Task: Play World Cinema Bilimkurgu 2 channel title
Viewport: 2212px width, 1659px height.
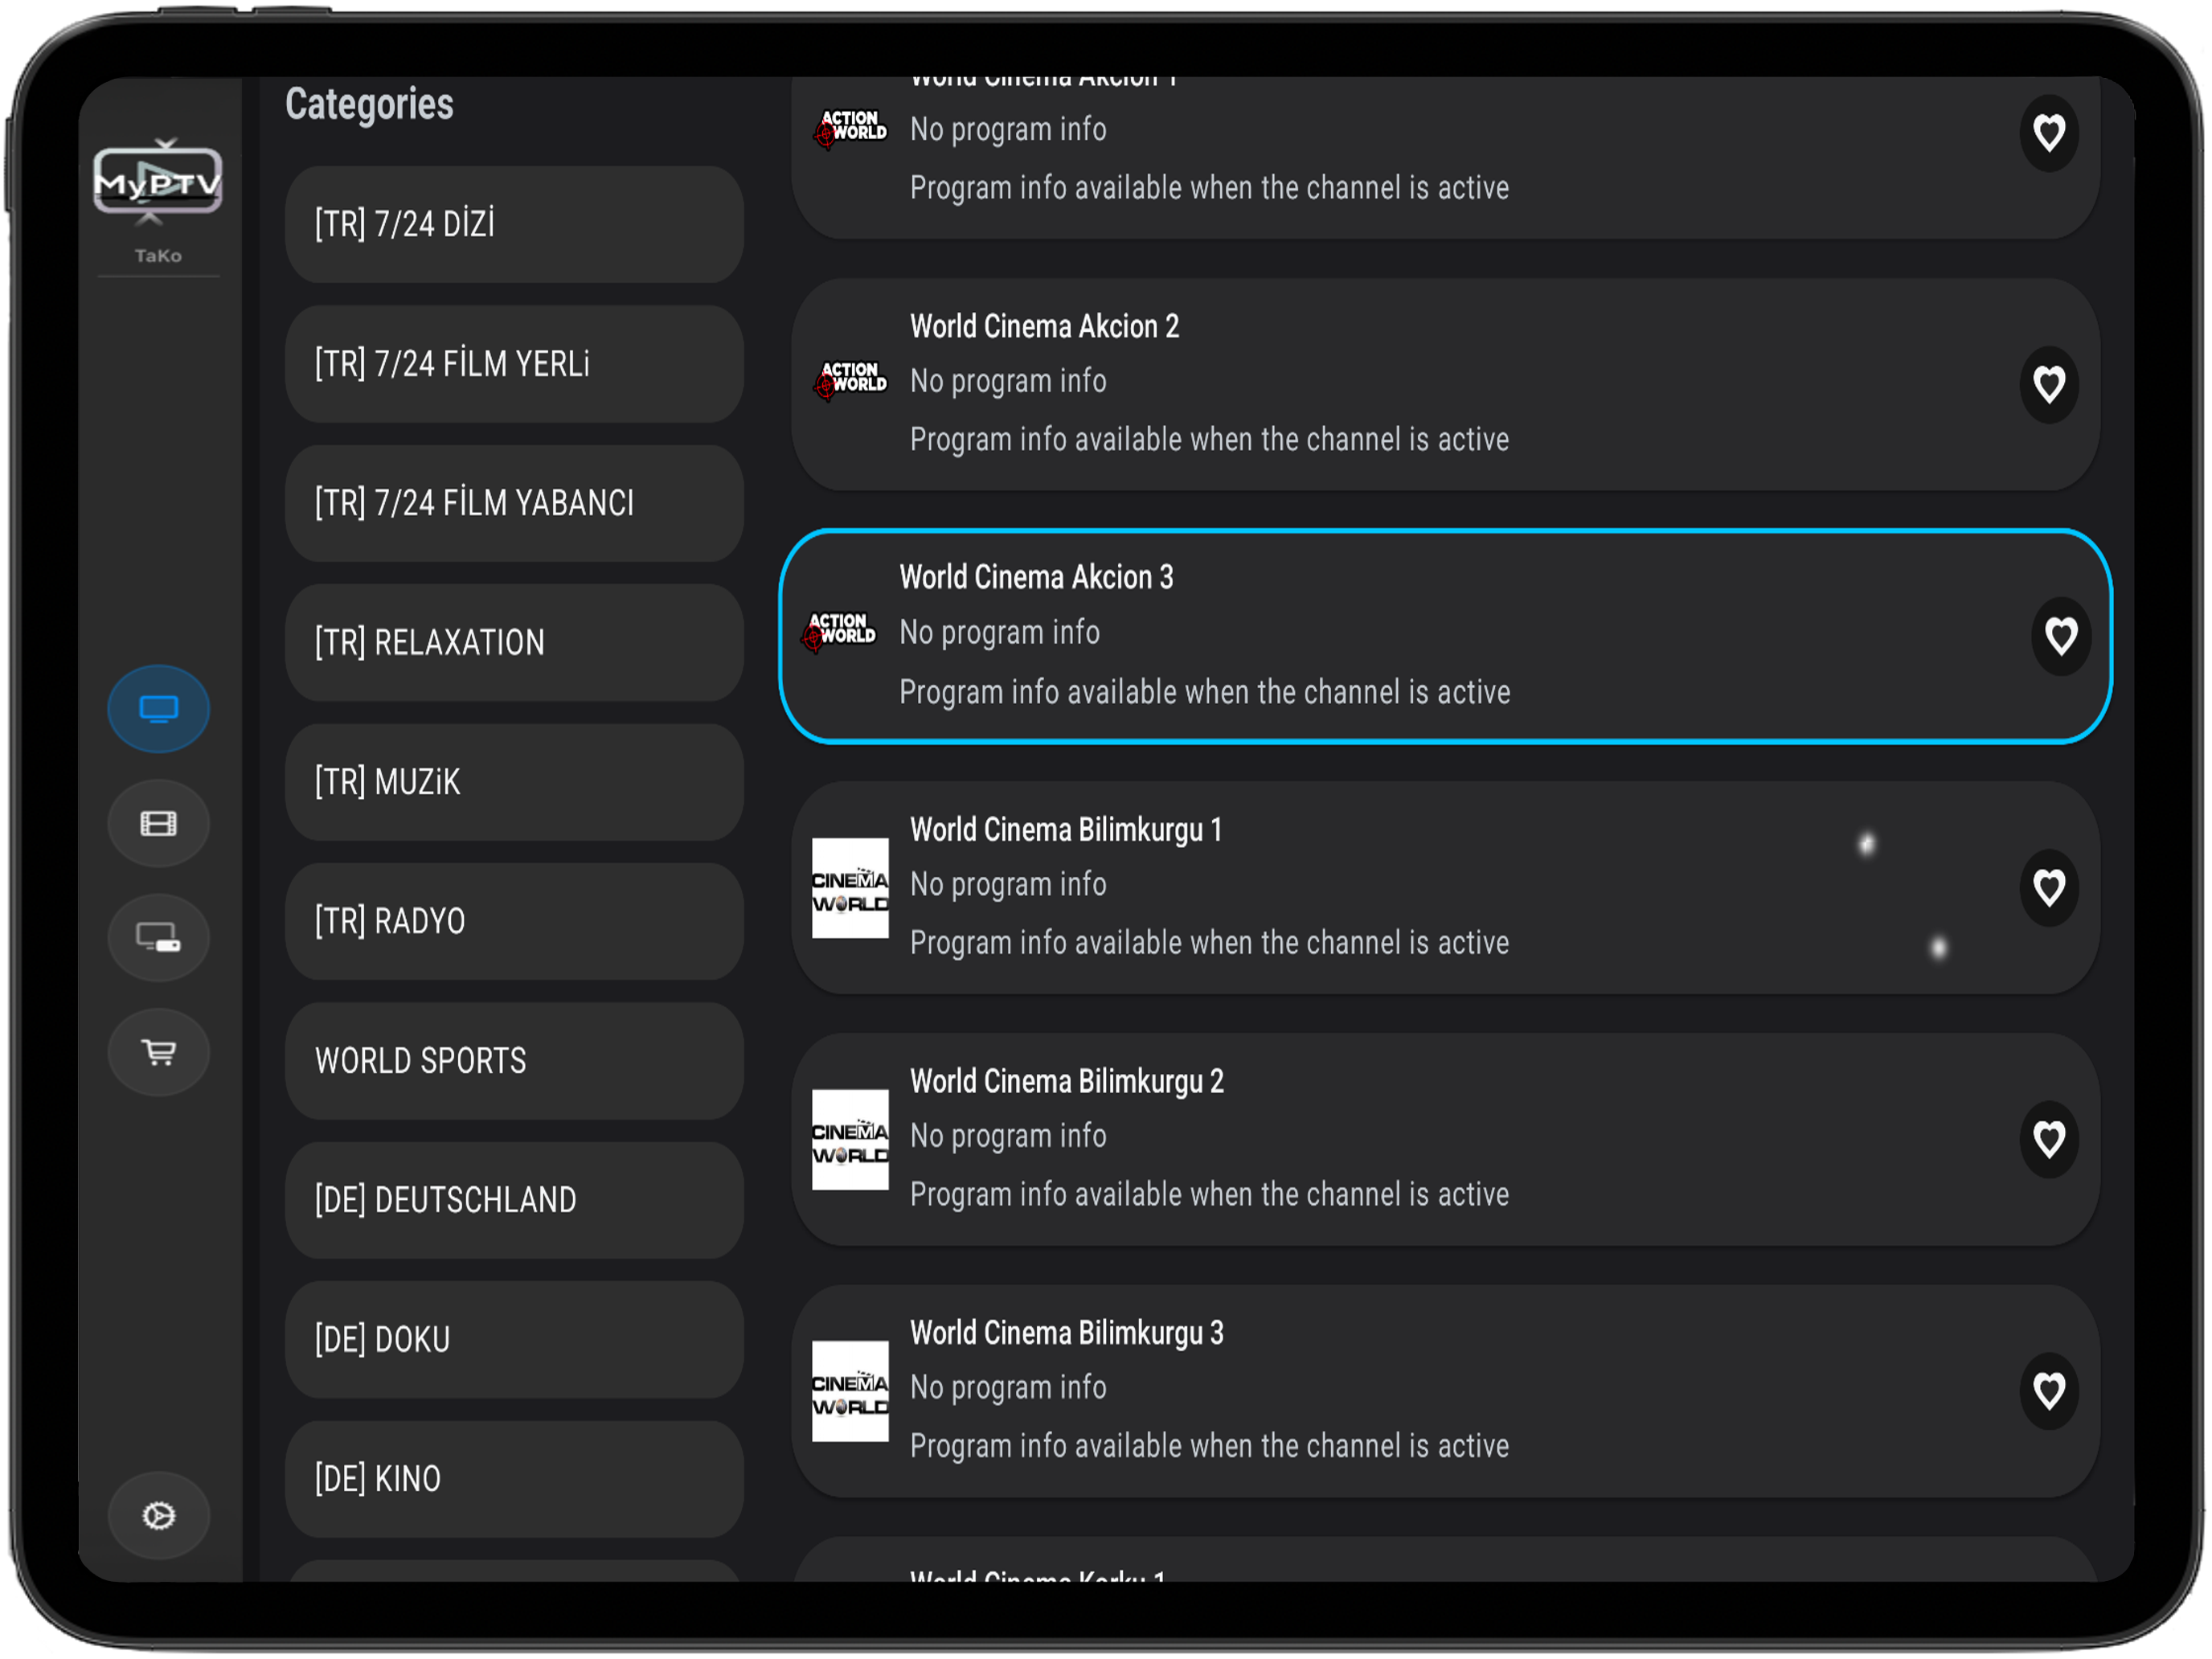Action: [1066, 1082]
